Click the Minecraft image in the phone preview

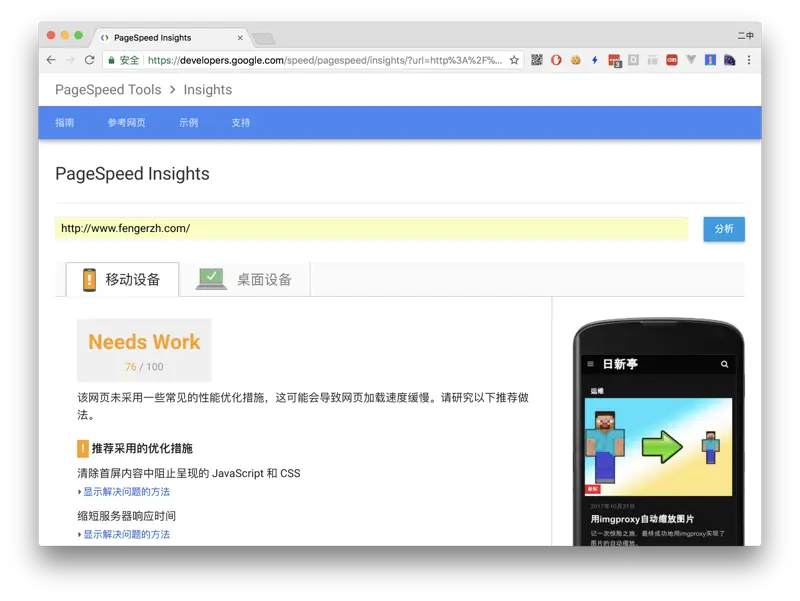pos(658,447)
